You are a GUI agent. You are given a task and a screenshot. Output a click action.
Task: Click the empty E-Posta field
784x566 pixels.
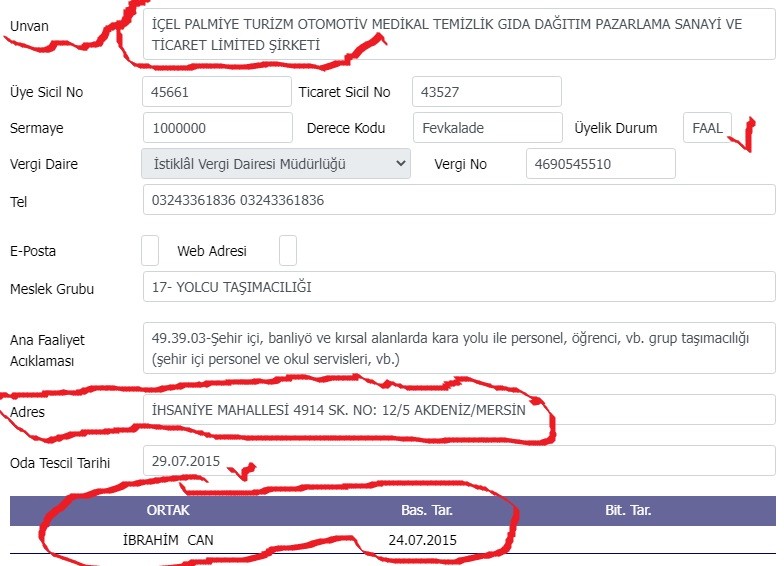point(150,250)
